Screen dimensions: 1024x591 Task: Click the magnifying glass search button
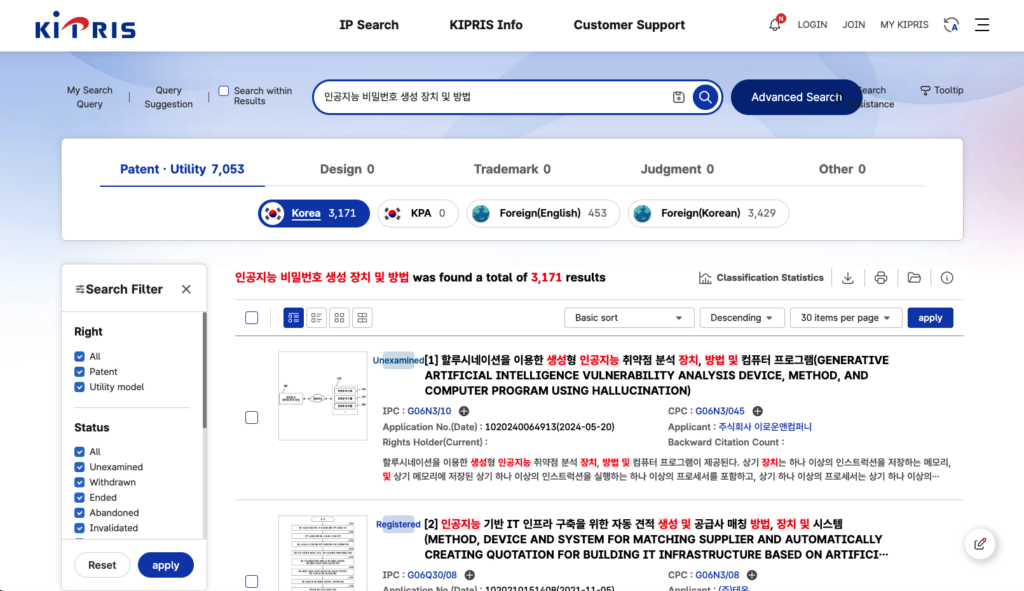pos(705,97)
